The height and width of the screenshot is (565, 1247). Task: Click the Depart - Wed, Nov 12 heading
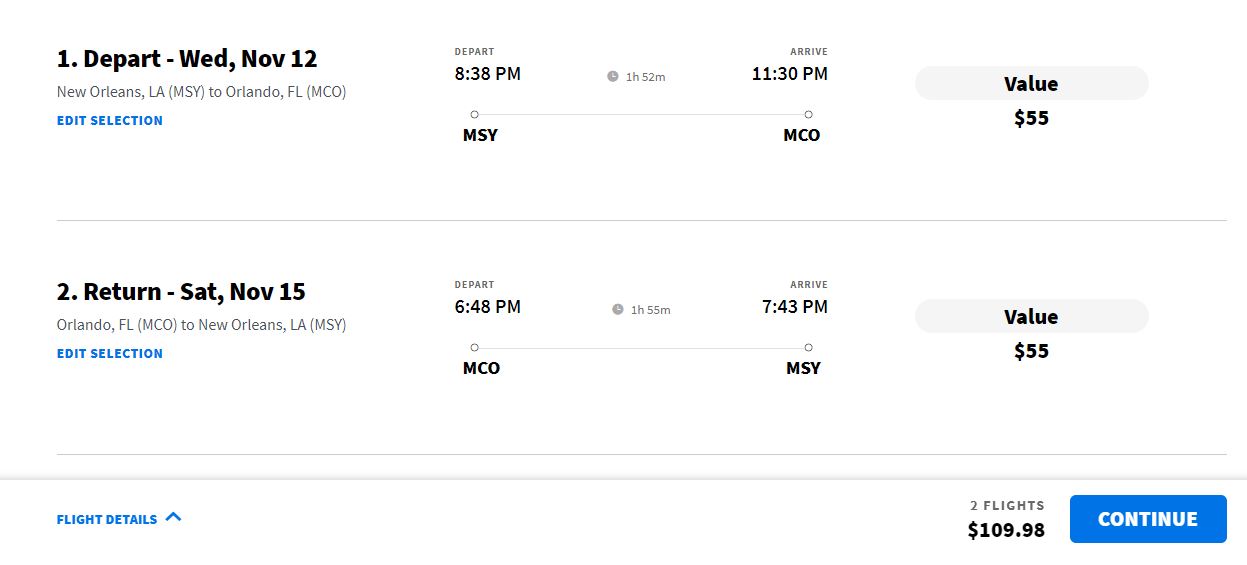click(x=187, y=59)
